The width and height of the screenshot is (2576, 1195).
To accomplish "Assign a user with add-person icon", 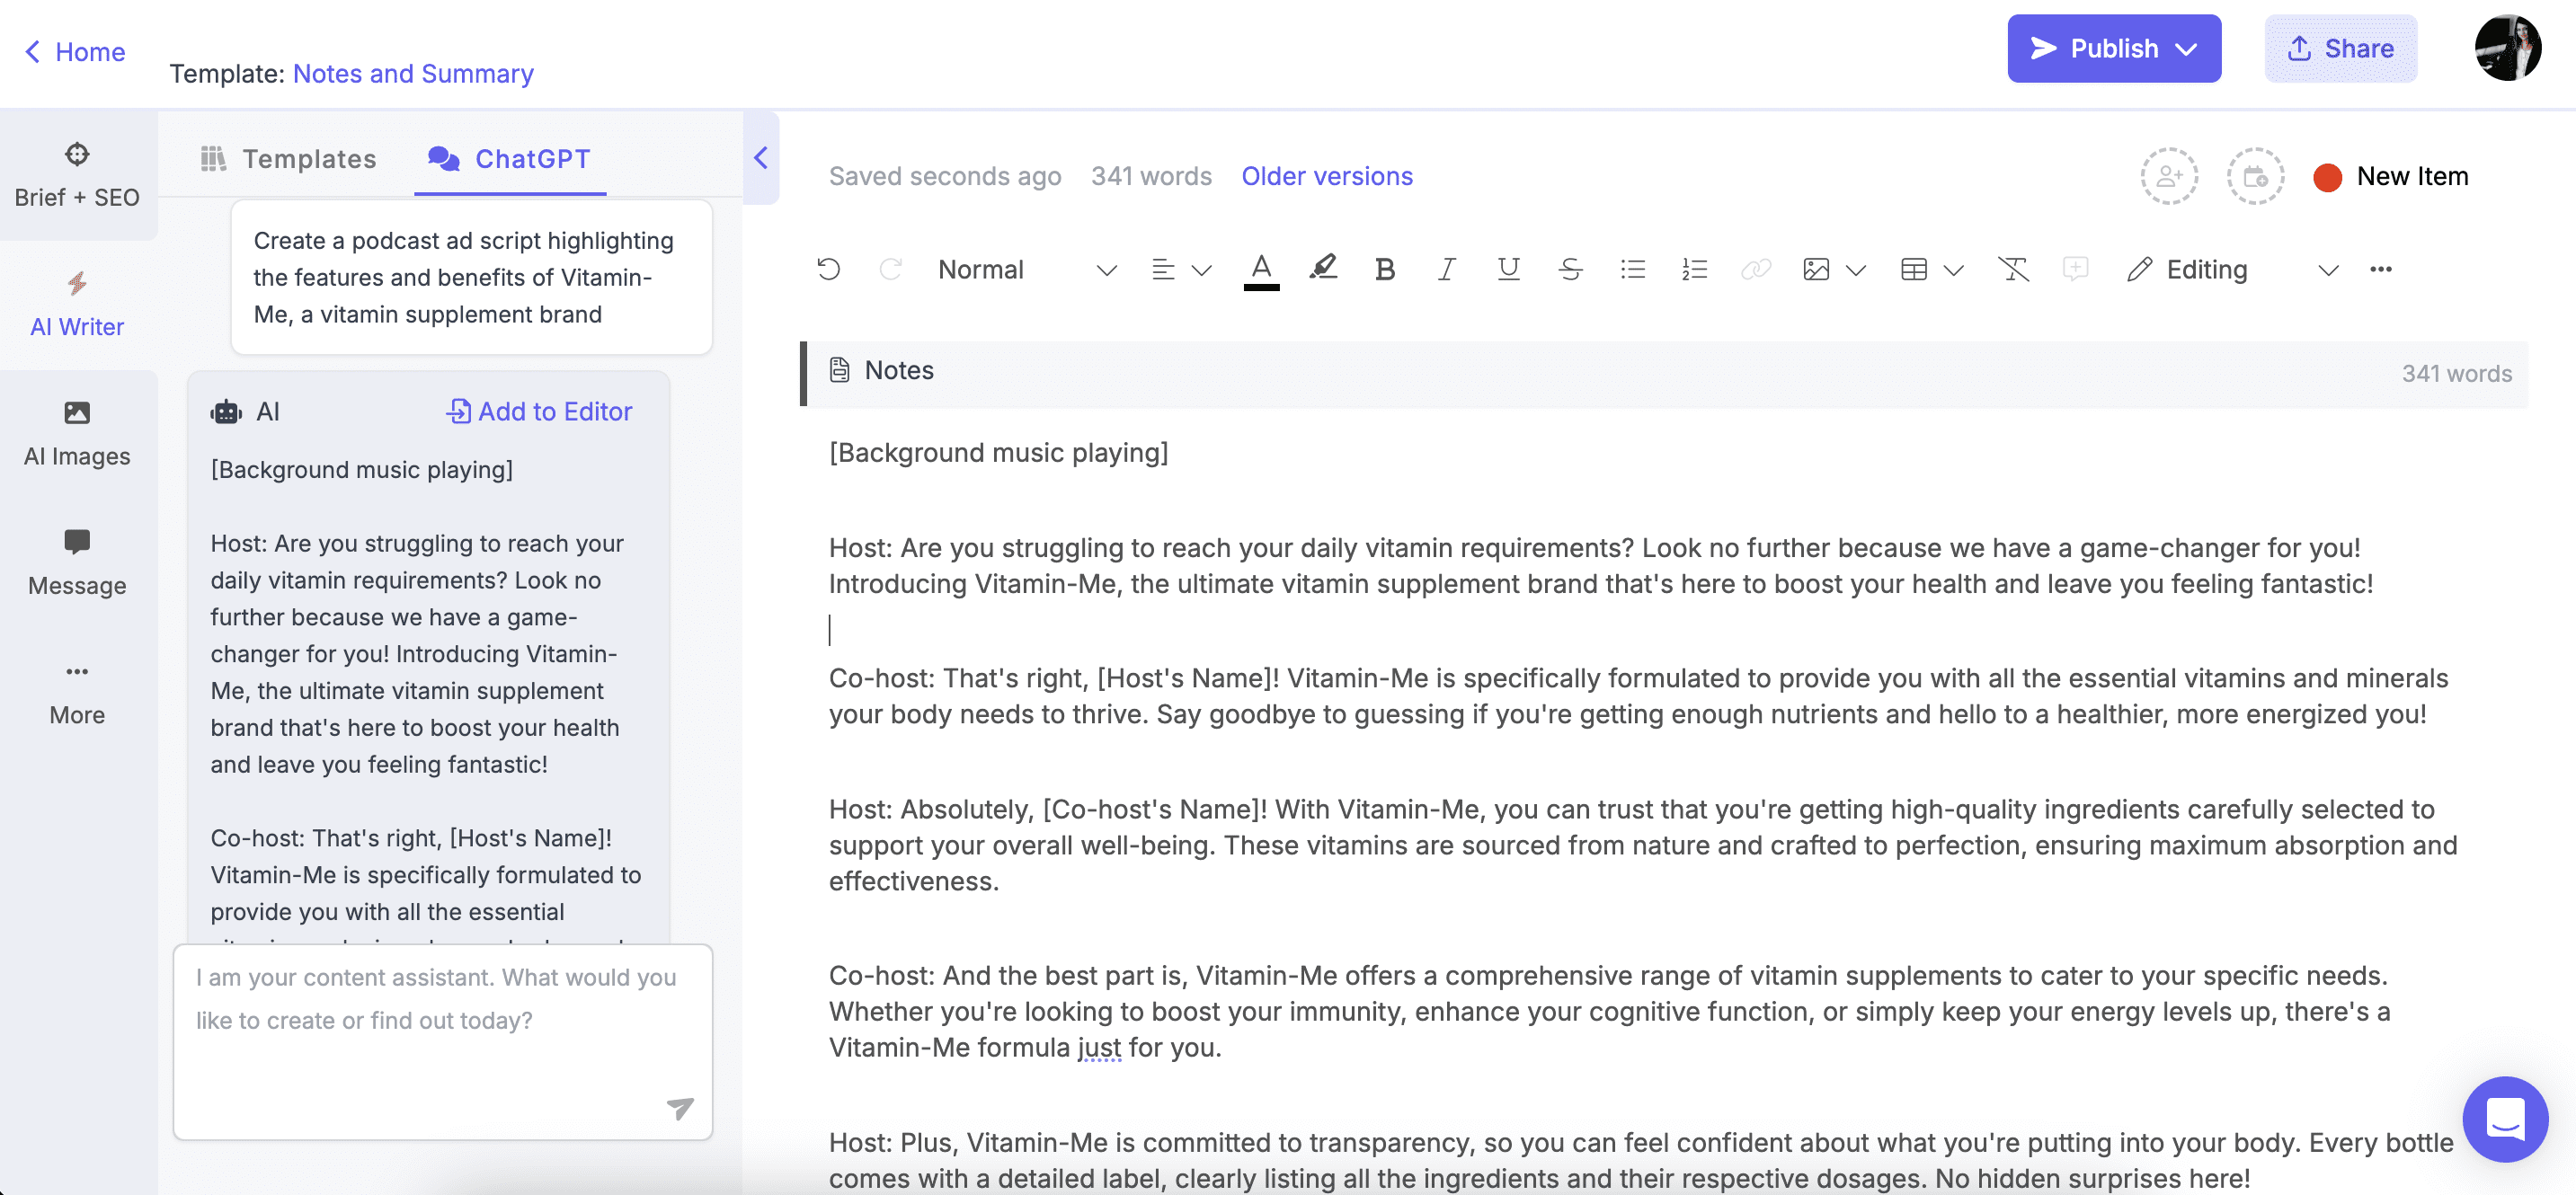I will [x=2168, y=176].
